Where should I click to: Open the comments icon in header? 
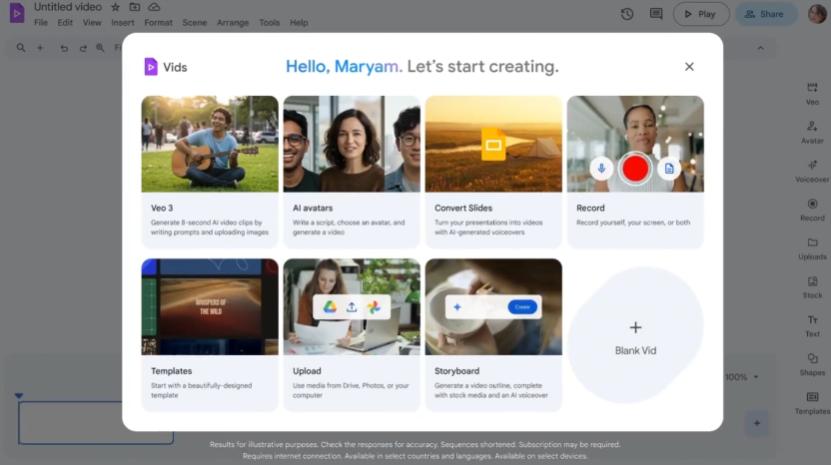[x=656, y=14]
